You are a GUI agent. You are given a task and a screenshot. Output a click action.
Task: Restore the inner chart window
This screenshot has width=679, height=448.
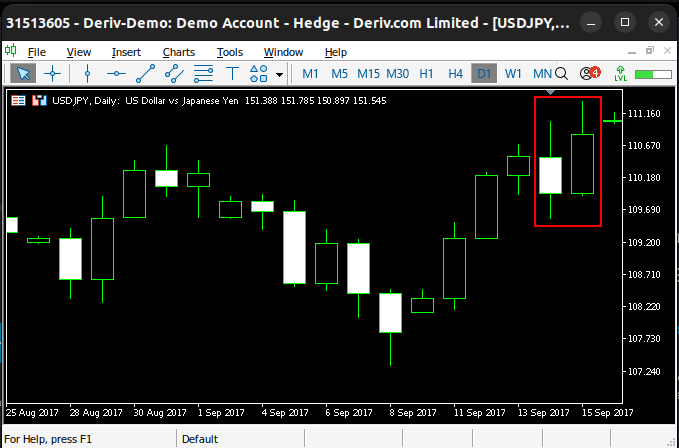click(650, 51)
